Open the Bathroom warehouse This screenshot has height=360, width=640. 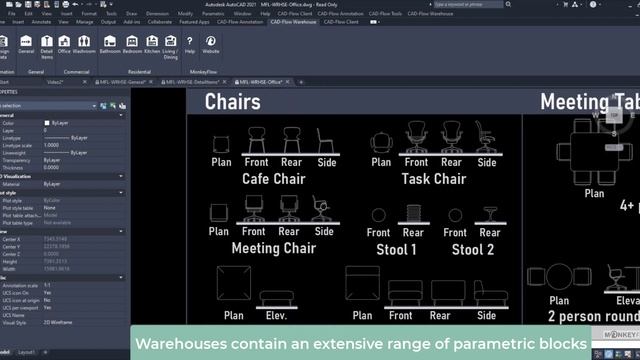[110, 44]
